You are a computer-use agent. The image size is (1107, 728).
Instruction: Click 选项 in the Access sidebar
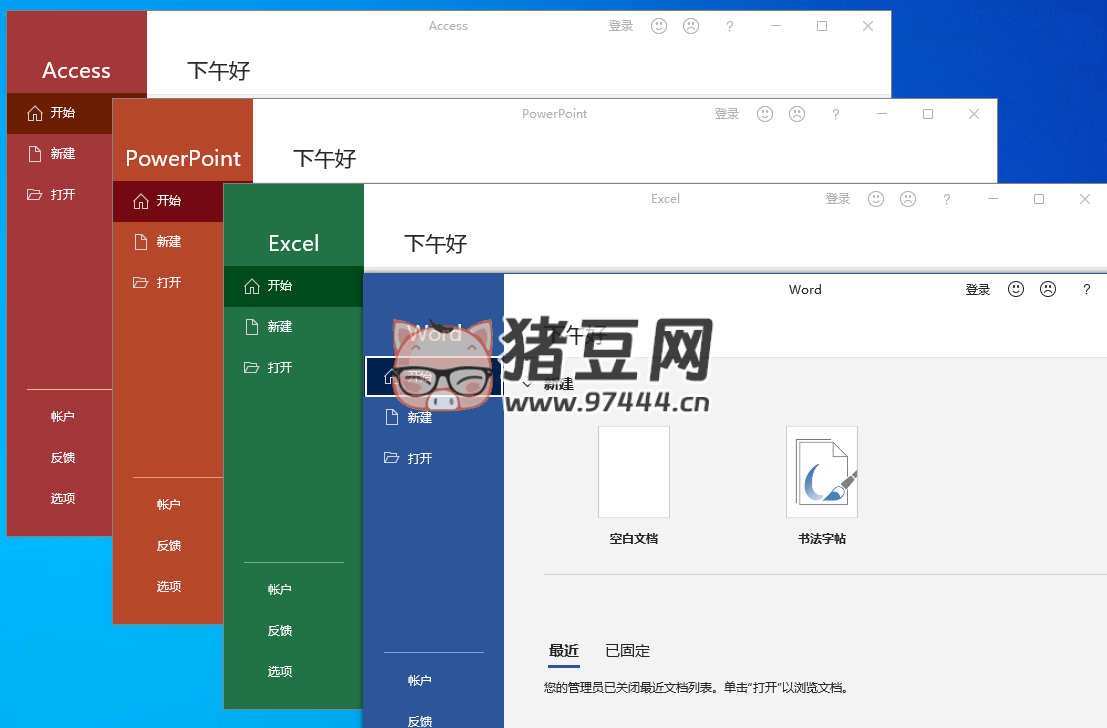pyautogui.click(x=63, y=498)
